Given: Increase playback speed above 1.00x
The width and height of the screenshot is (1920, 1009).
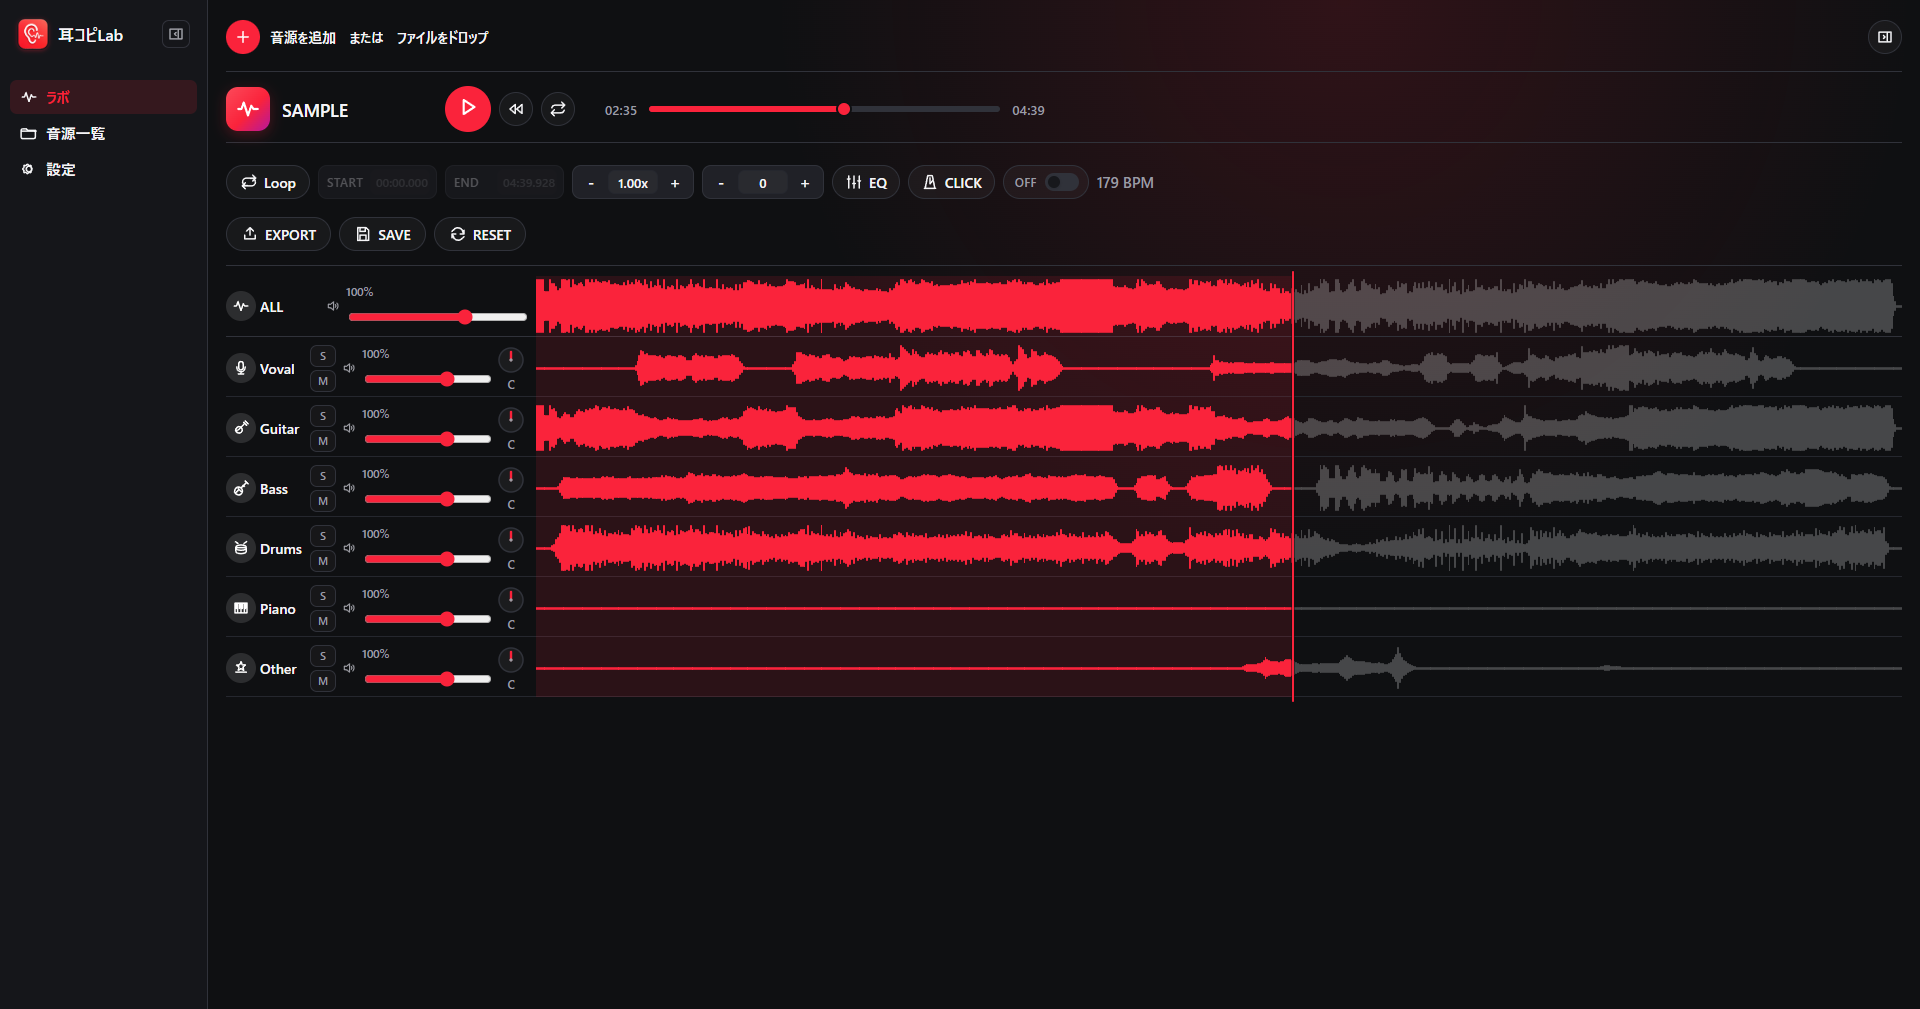Looking at the screenshot, I should [x=675, y=183].
